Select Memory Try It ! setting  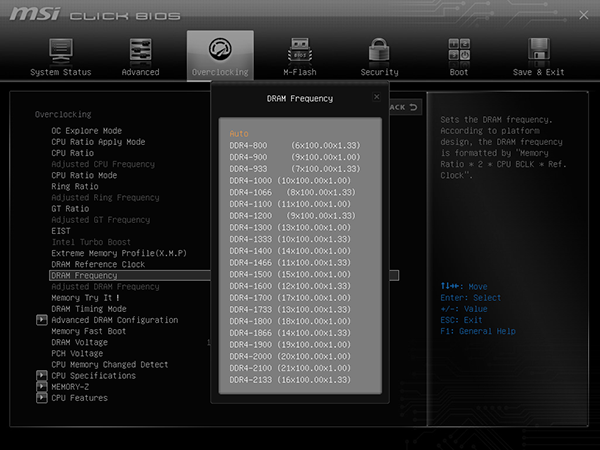85,298
